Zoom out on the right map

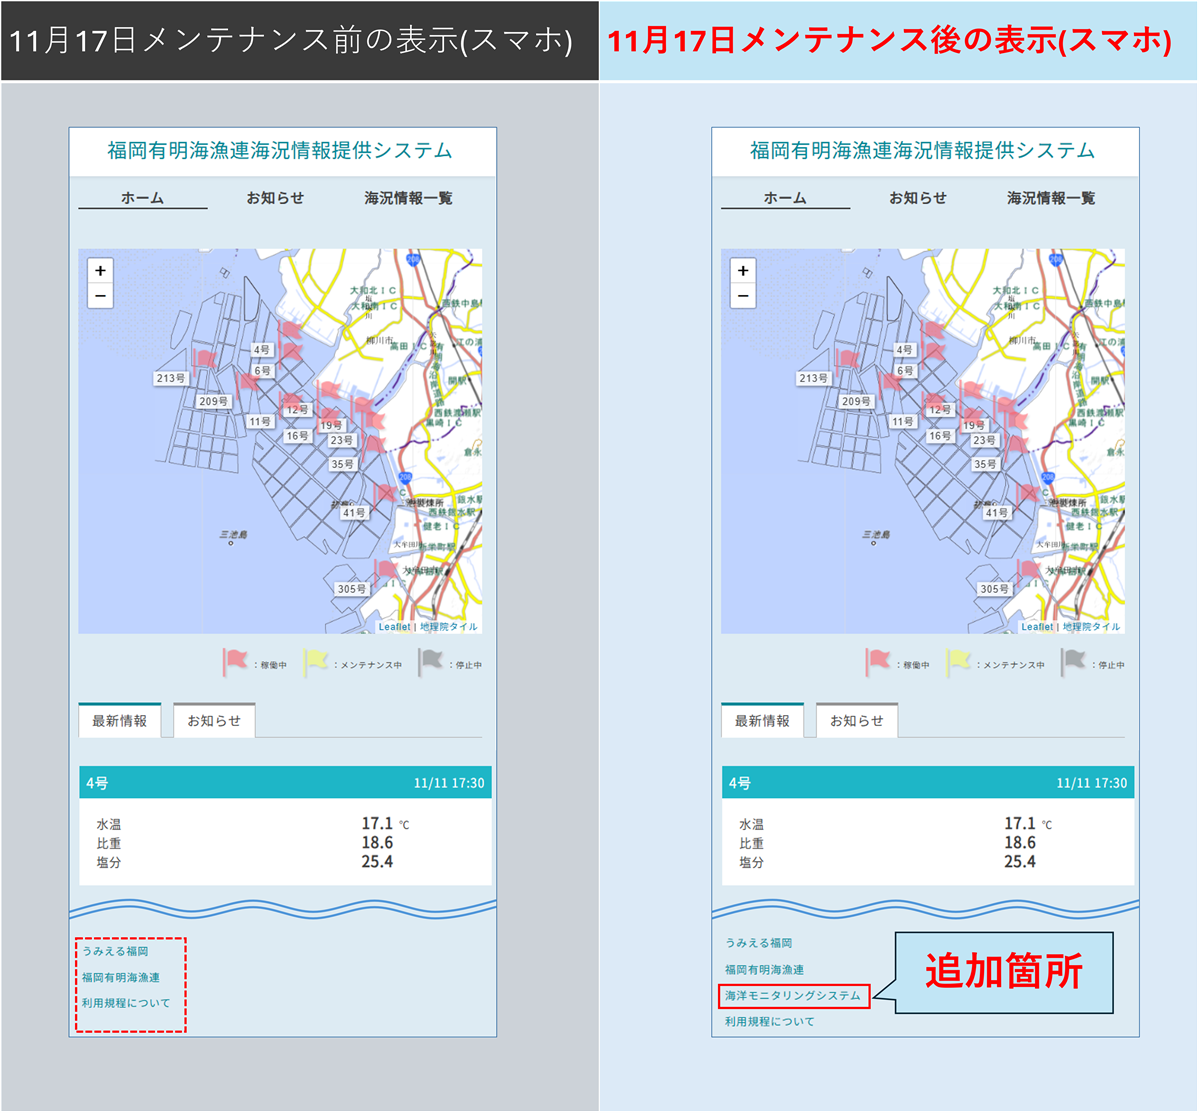(x=743, y=296)
